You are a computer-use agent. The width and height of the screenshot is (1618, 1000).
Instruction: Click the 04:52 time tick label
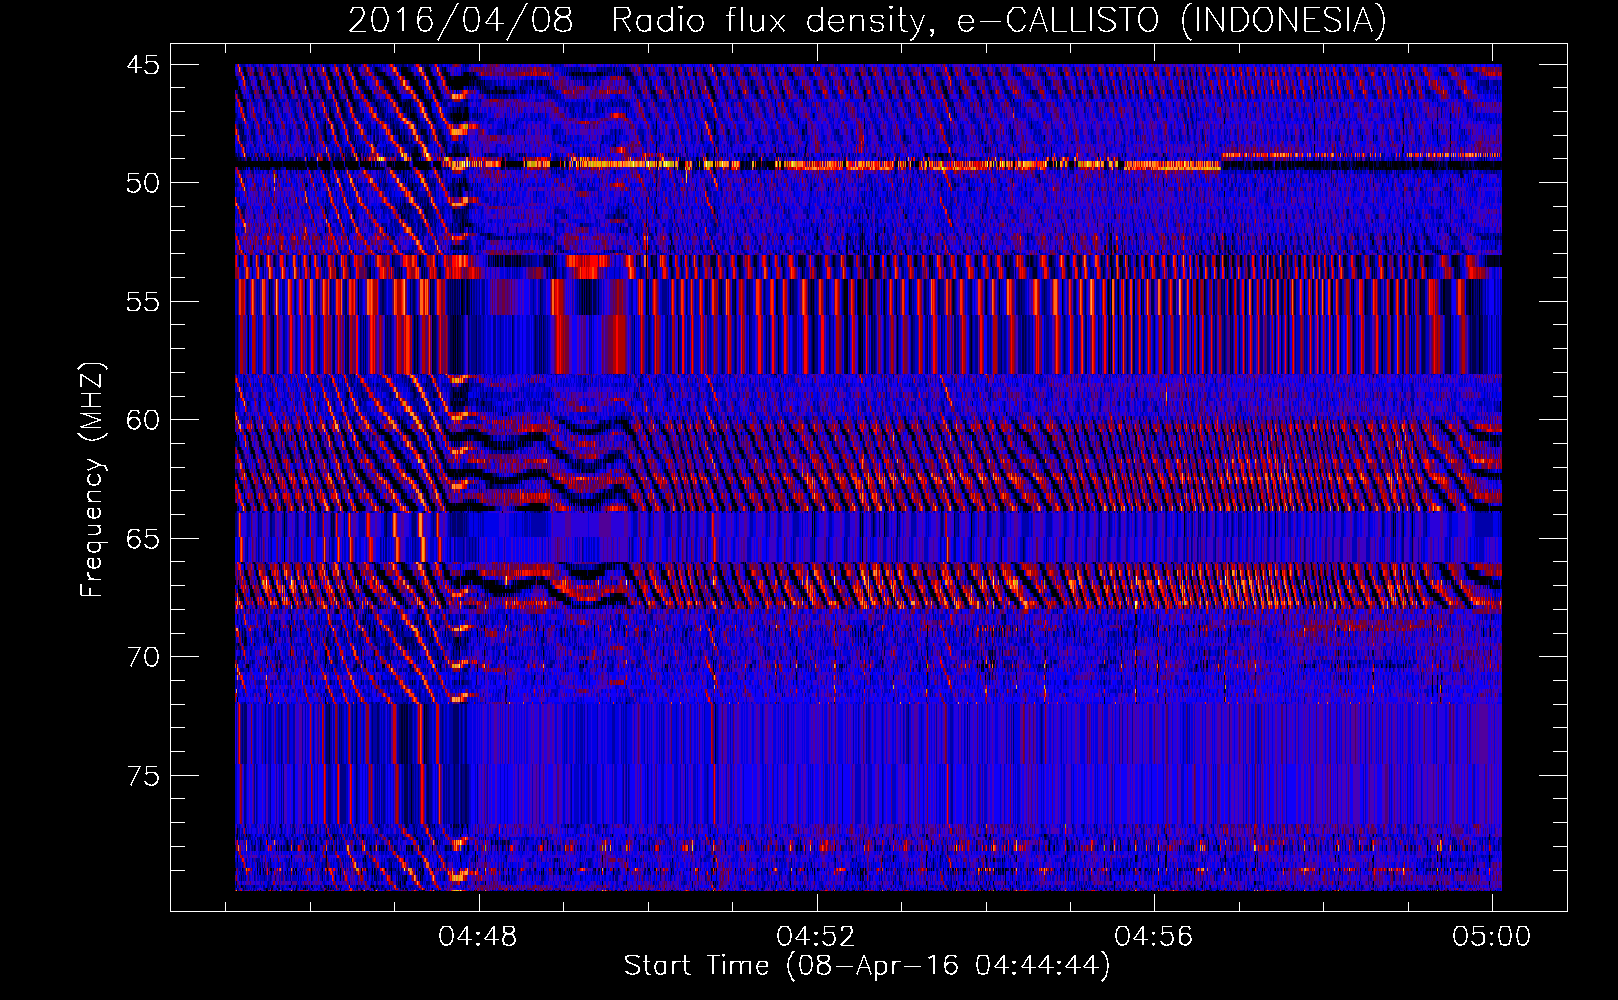click(816, 937)
